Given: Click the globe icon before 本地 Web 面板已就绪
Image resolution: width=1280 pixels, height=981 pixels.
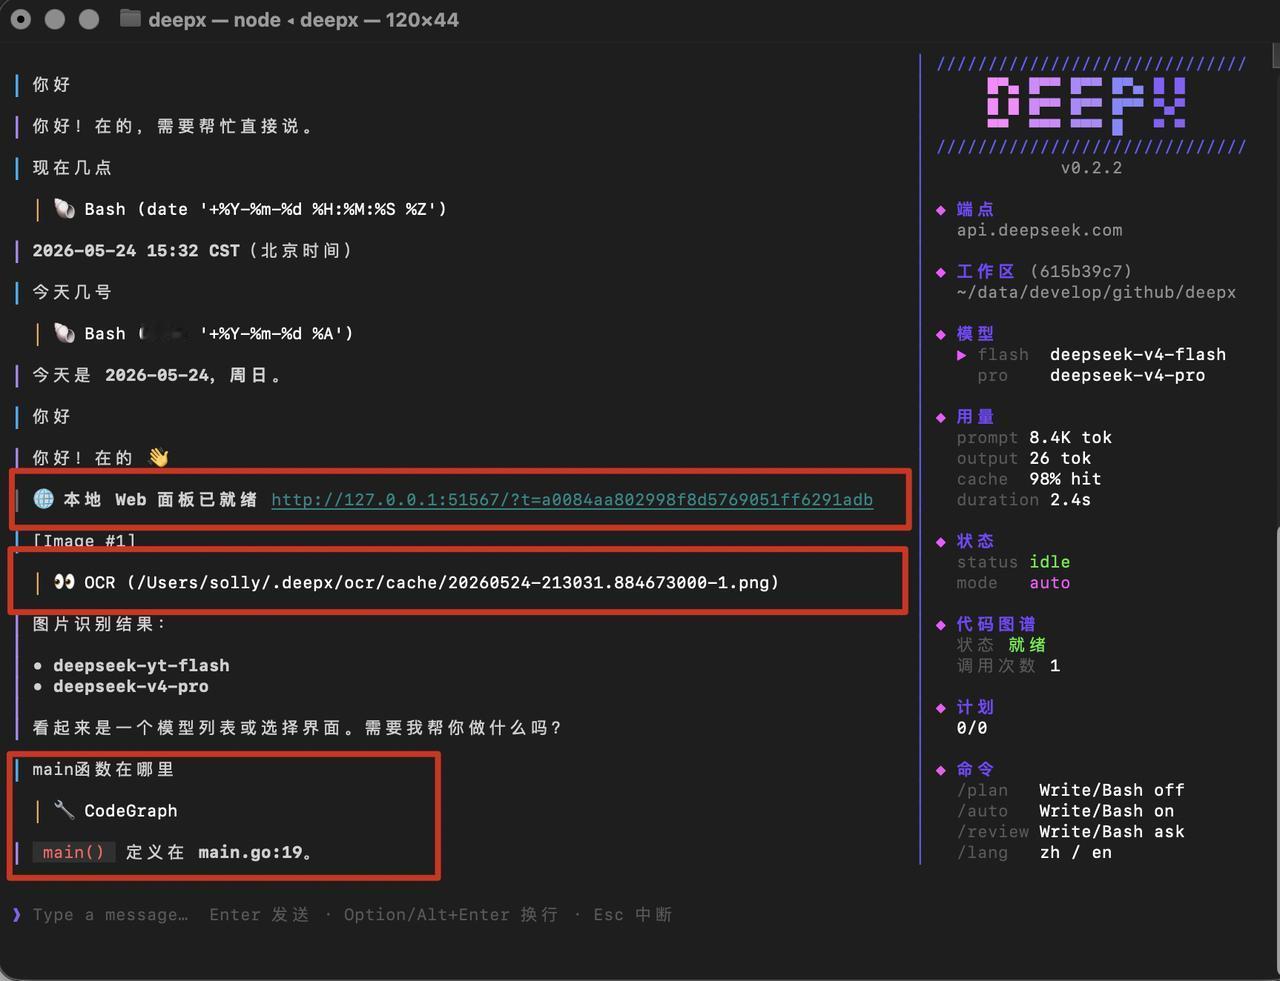Looking at the screenshot, I should [x=43, y=498].
